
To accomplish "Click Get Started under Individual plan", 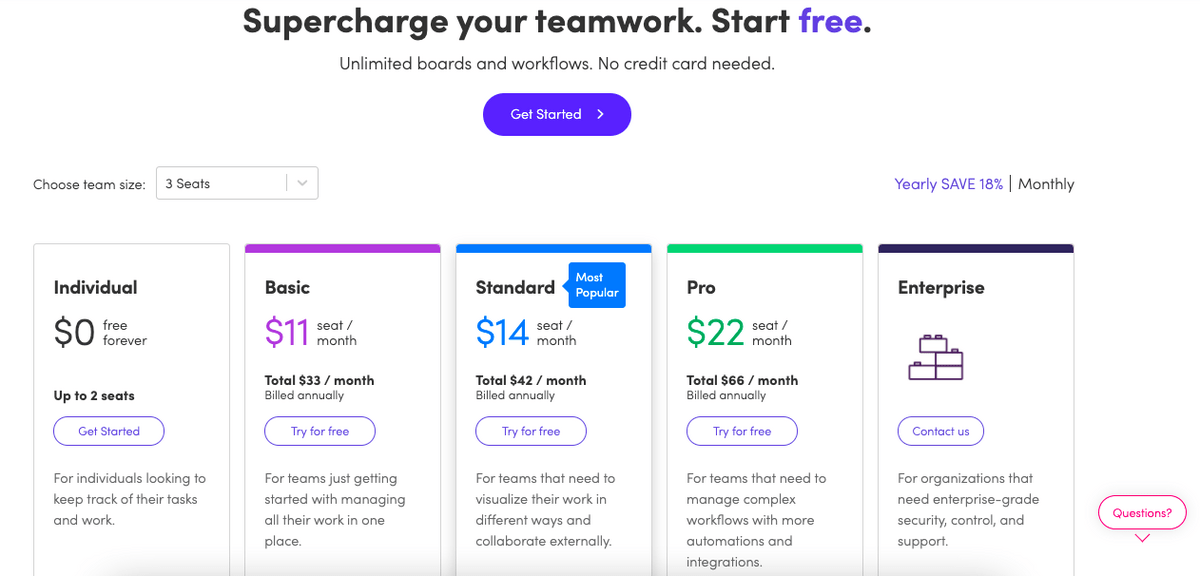I will pos(109,431).
